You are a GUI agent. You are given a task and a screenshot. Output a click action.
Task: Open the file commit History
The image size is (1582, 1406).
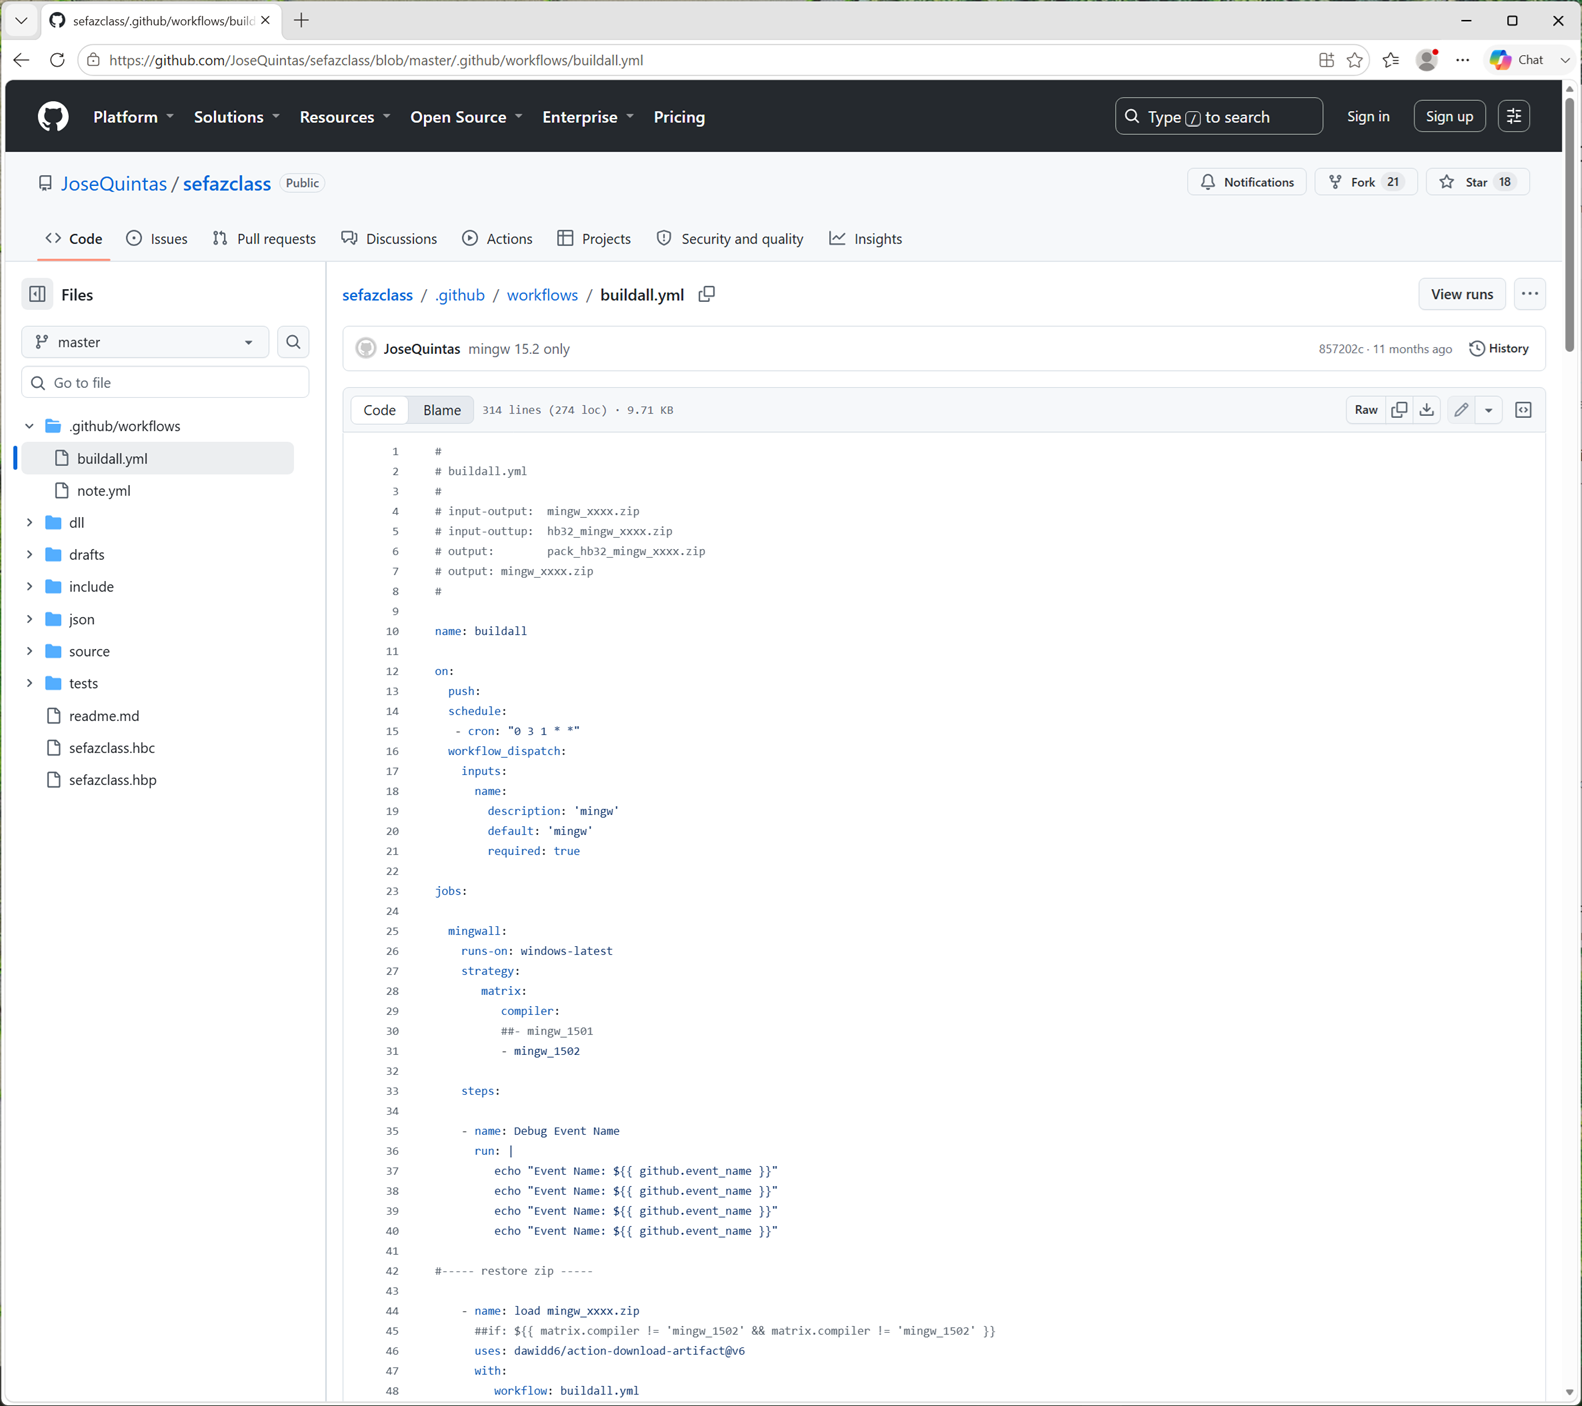[1499, 349]
